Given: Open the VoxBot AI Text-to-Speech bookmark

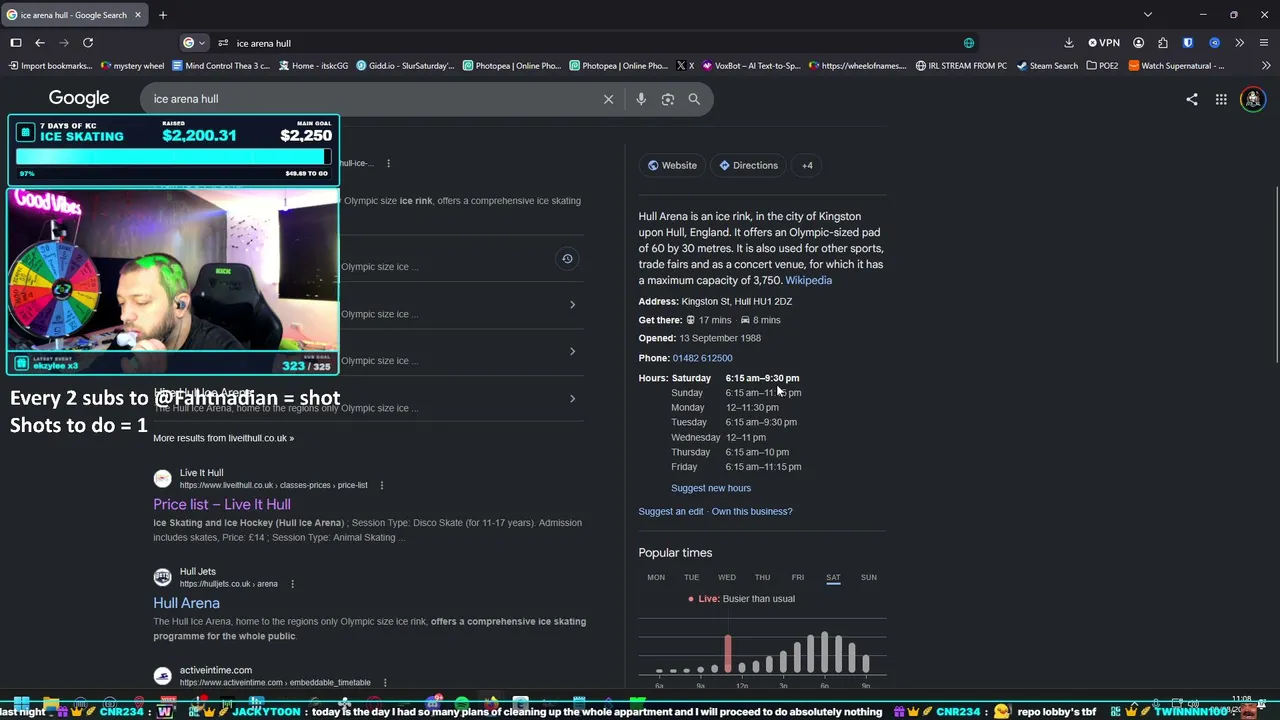Looking at the screenshot, I should click(752, 66).
